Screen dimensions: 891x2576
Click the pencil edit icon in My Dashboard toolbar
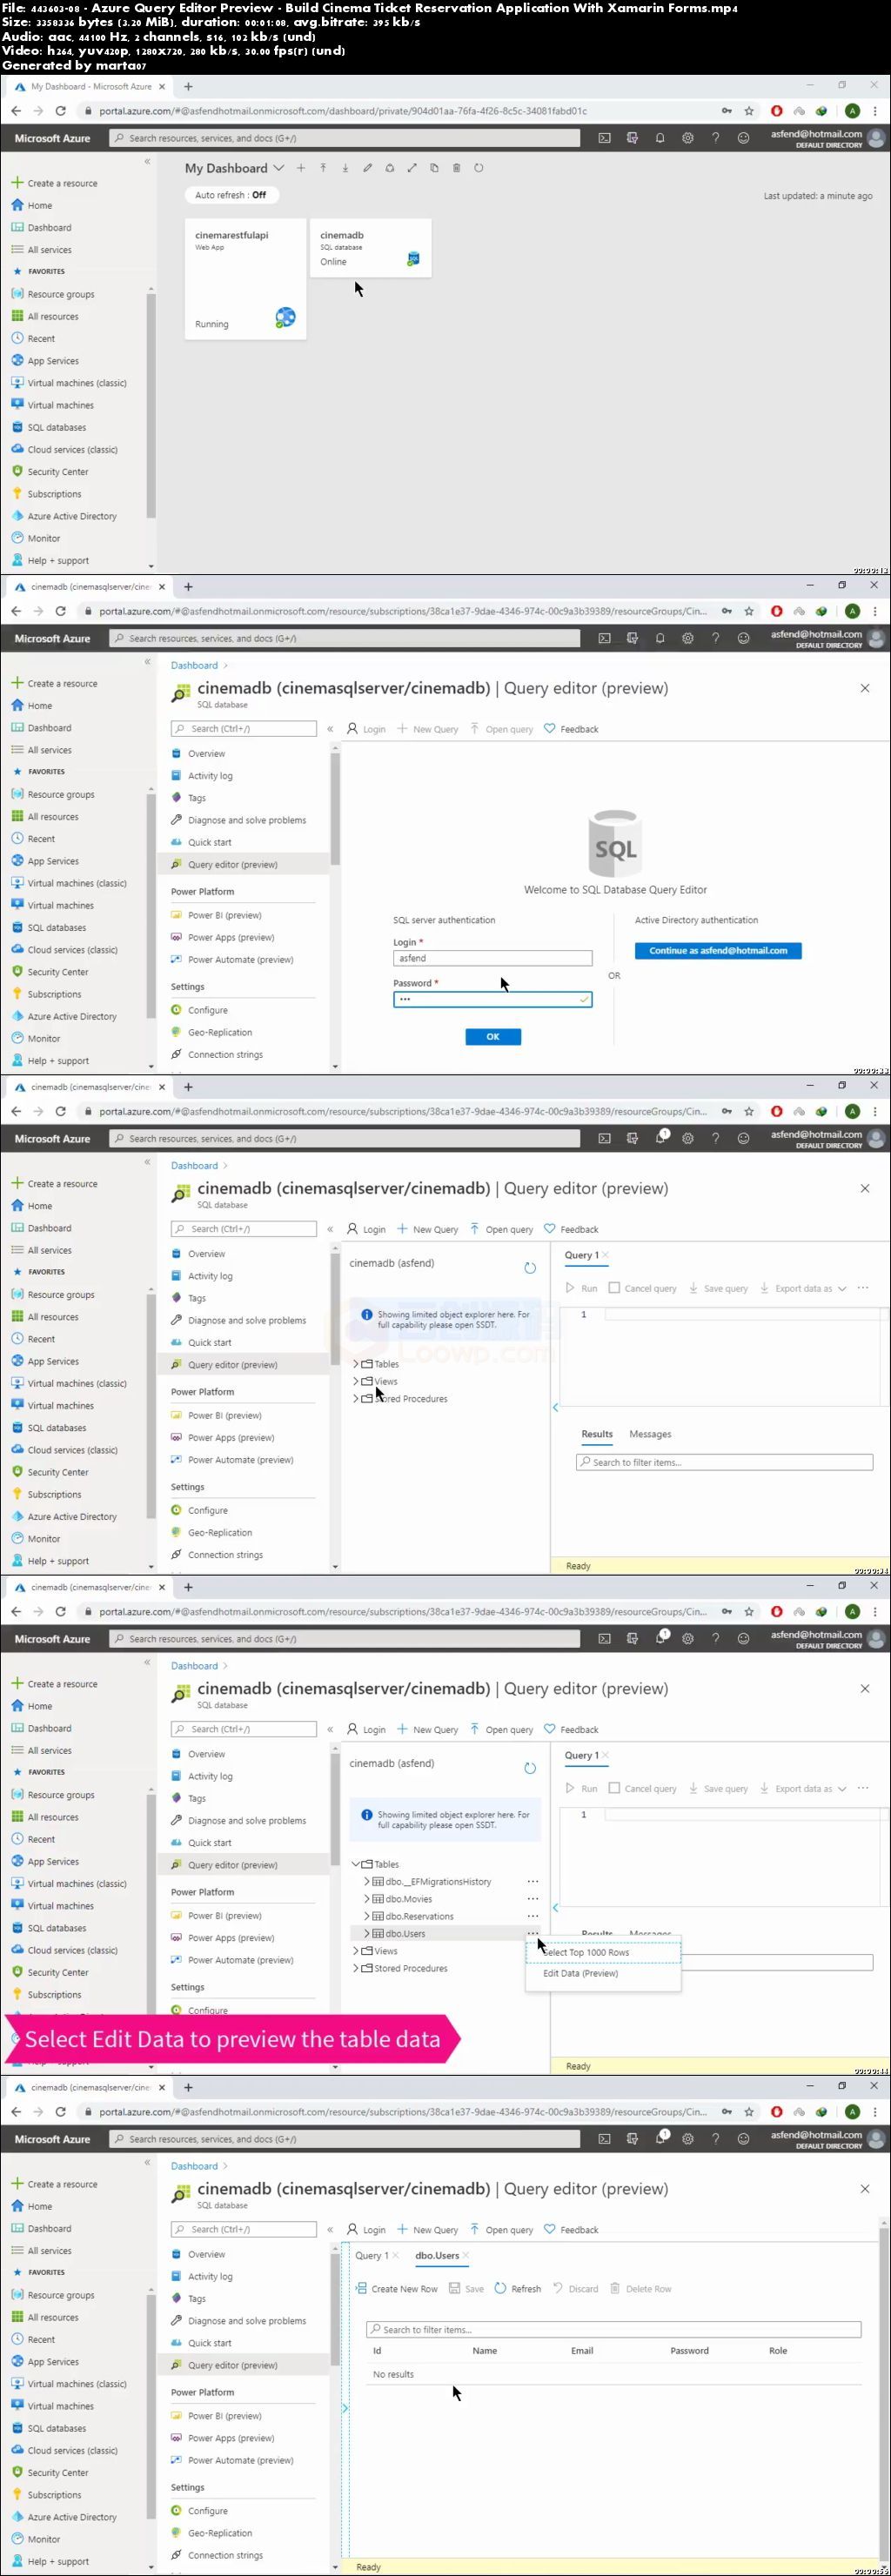point(367,168)
